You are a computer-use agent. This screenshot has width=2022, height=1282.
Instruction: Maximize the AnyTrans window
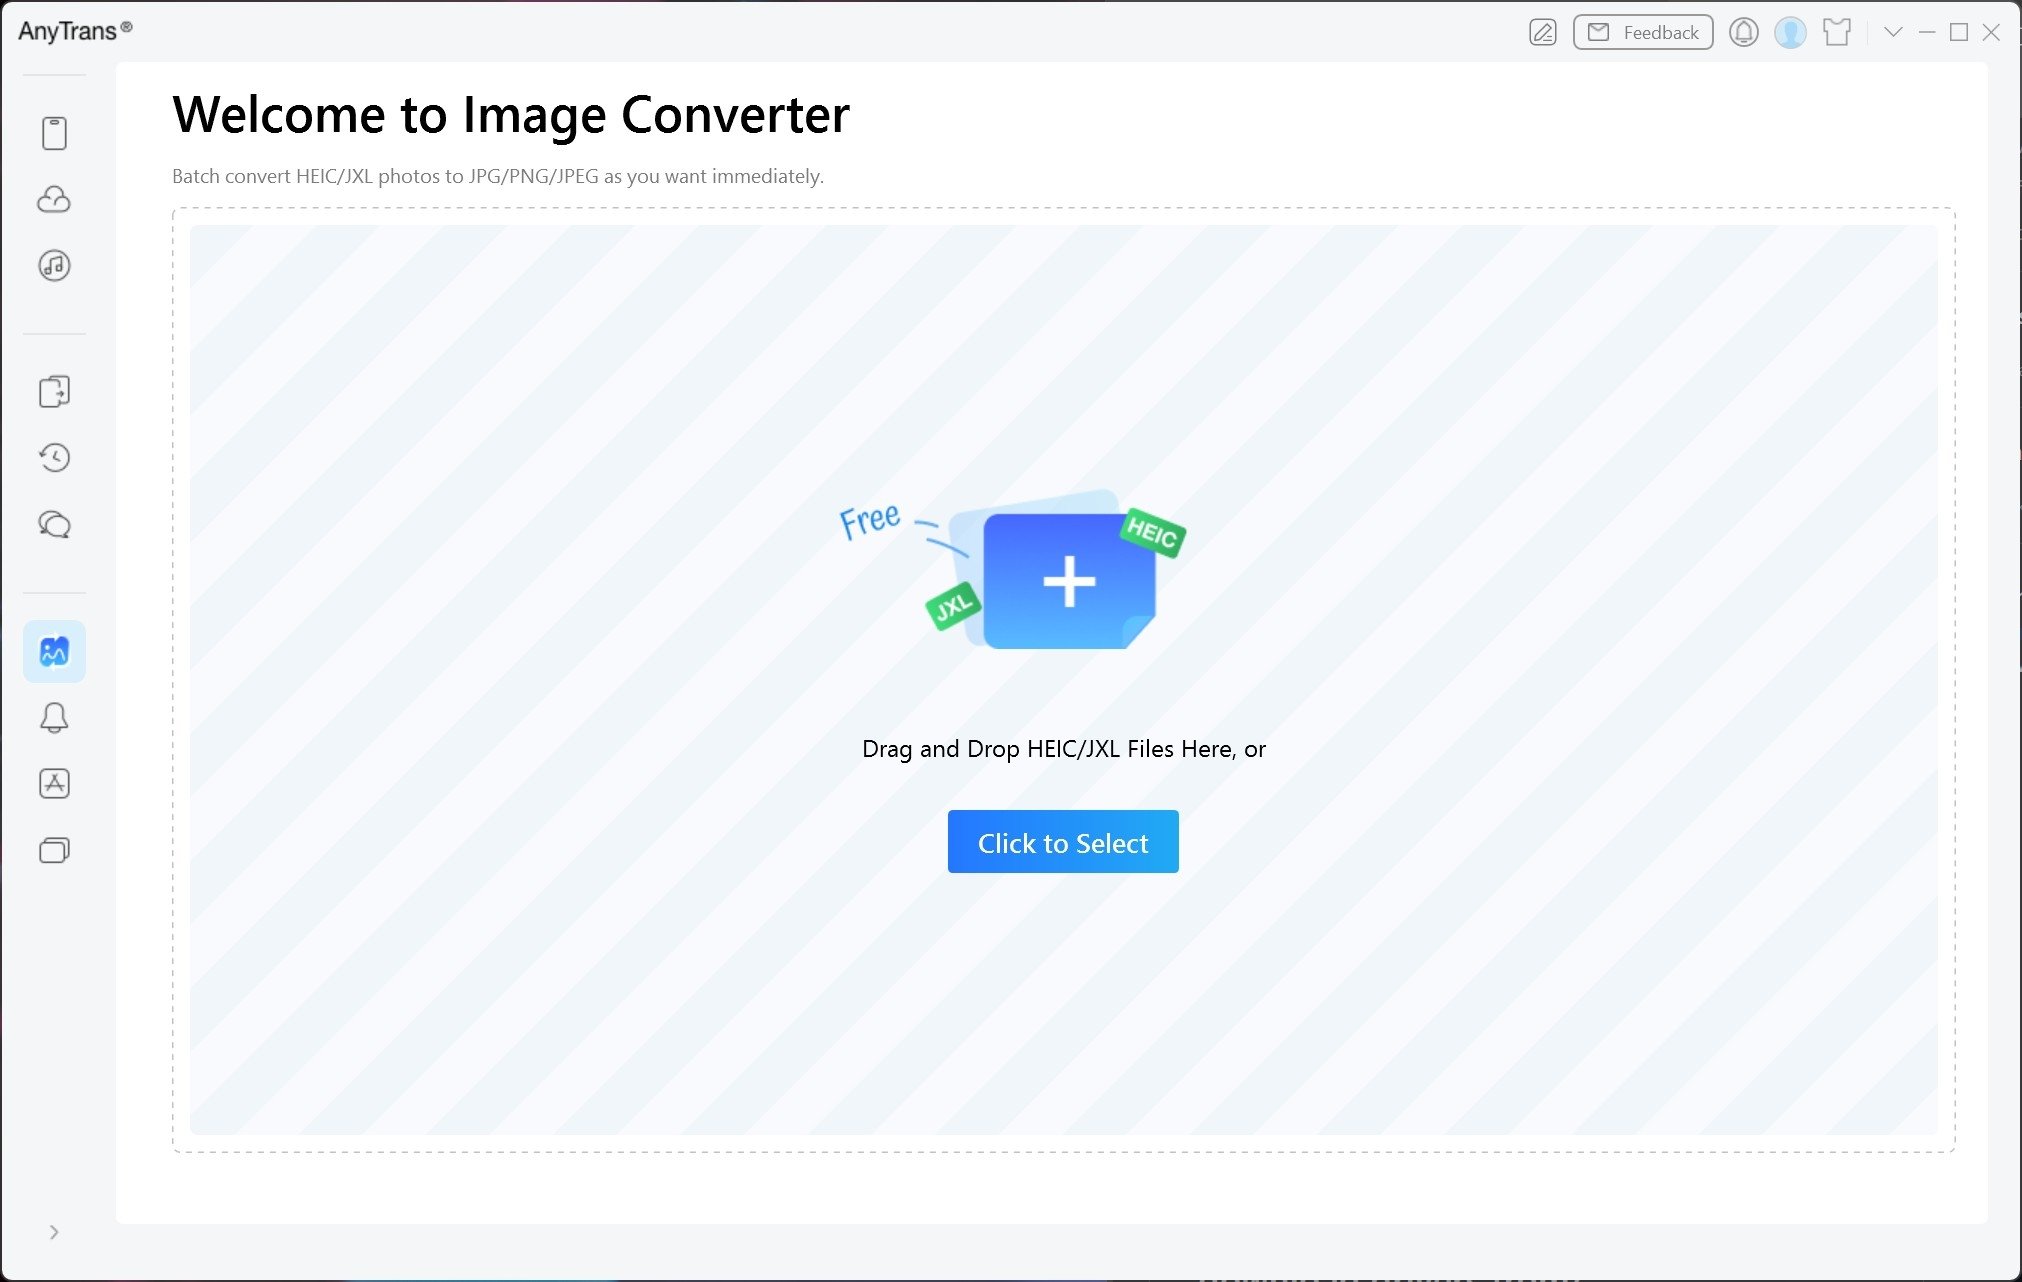point(1959,32)
